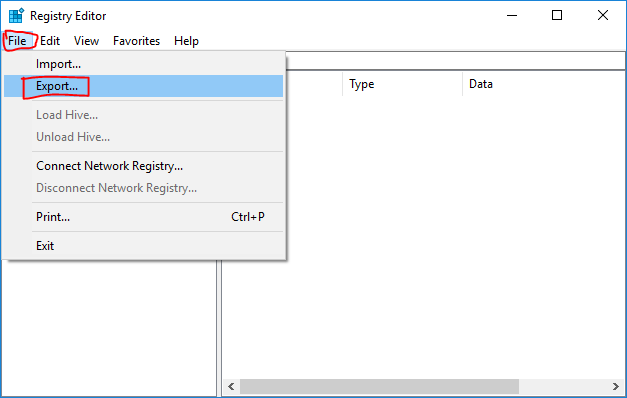The height and width of the screenshot is (398, 627).
Task: Select Print... from the File menu
Action: [144, 217]
